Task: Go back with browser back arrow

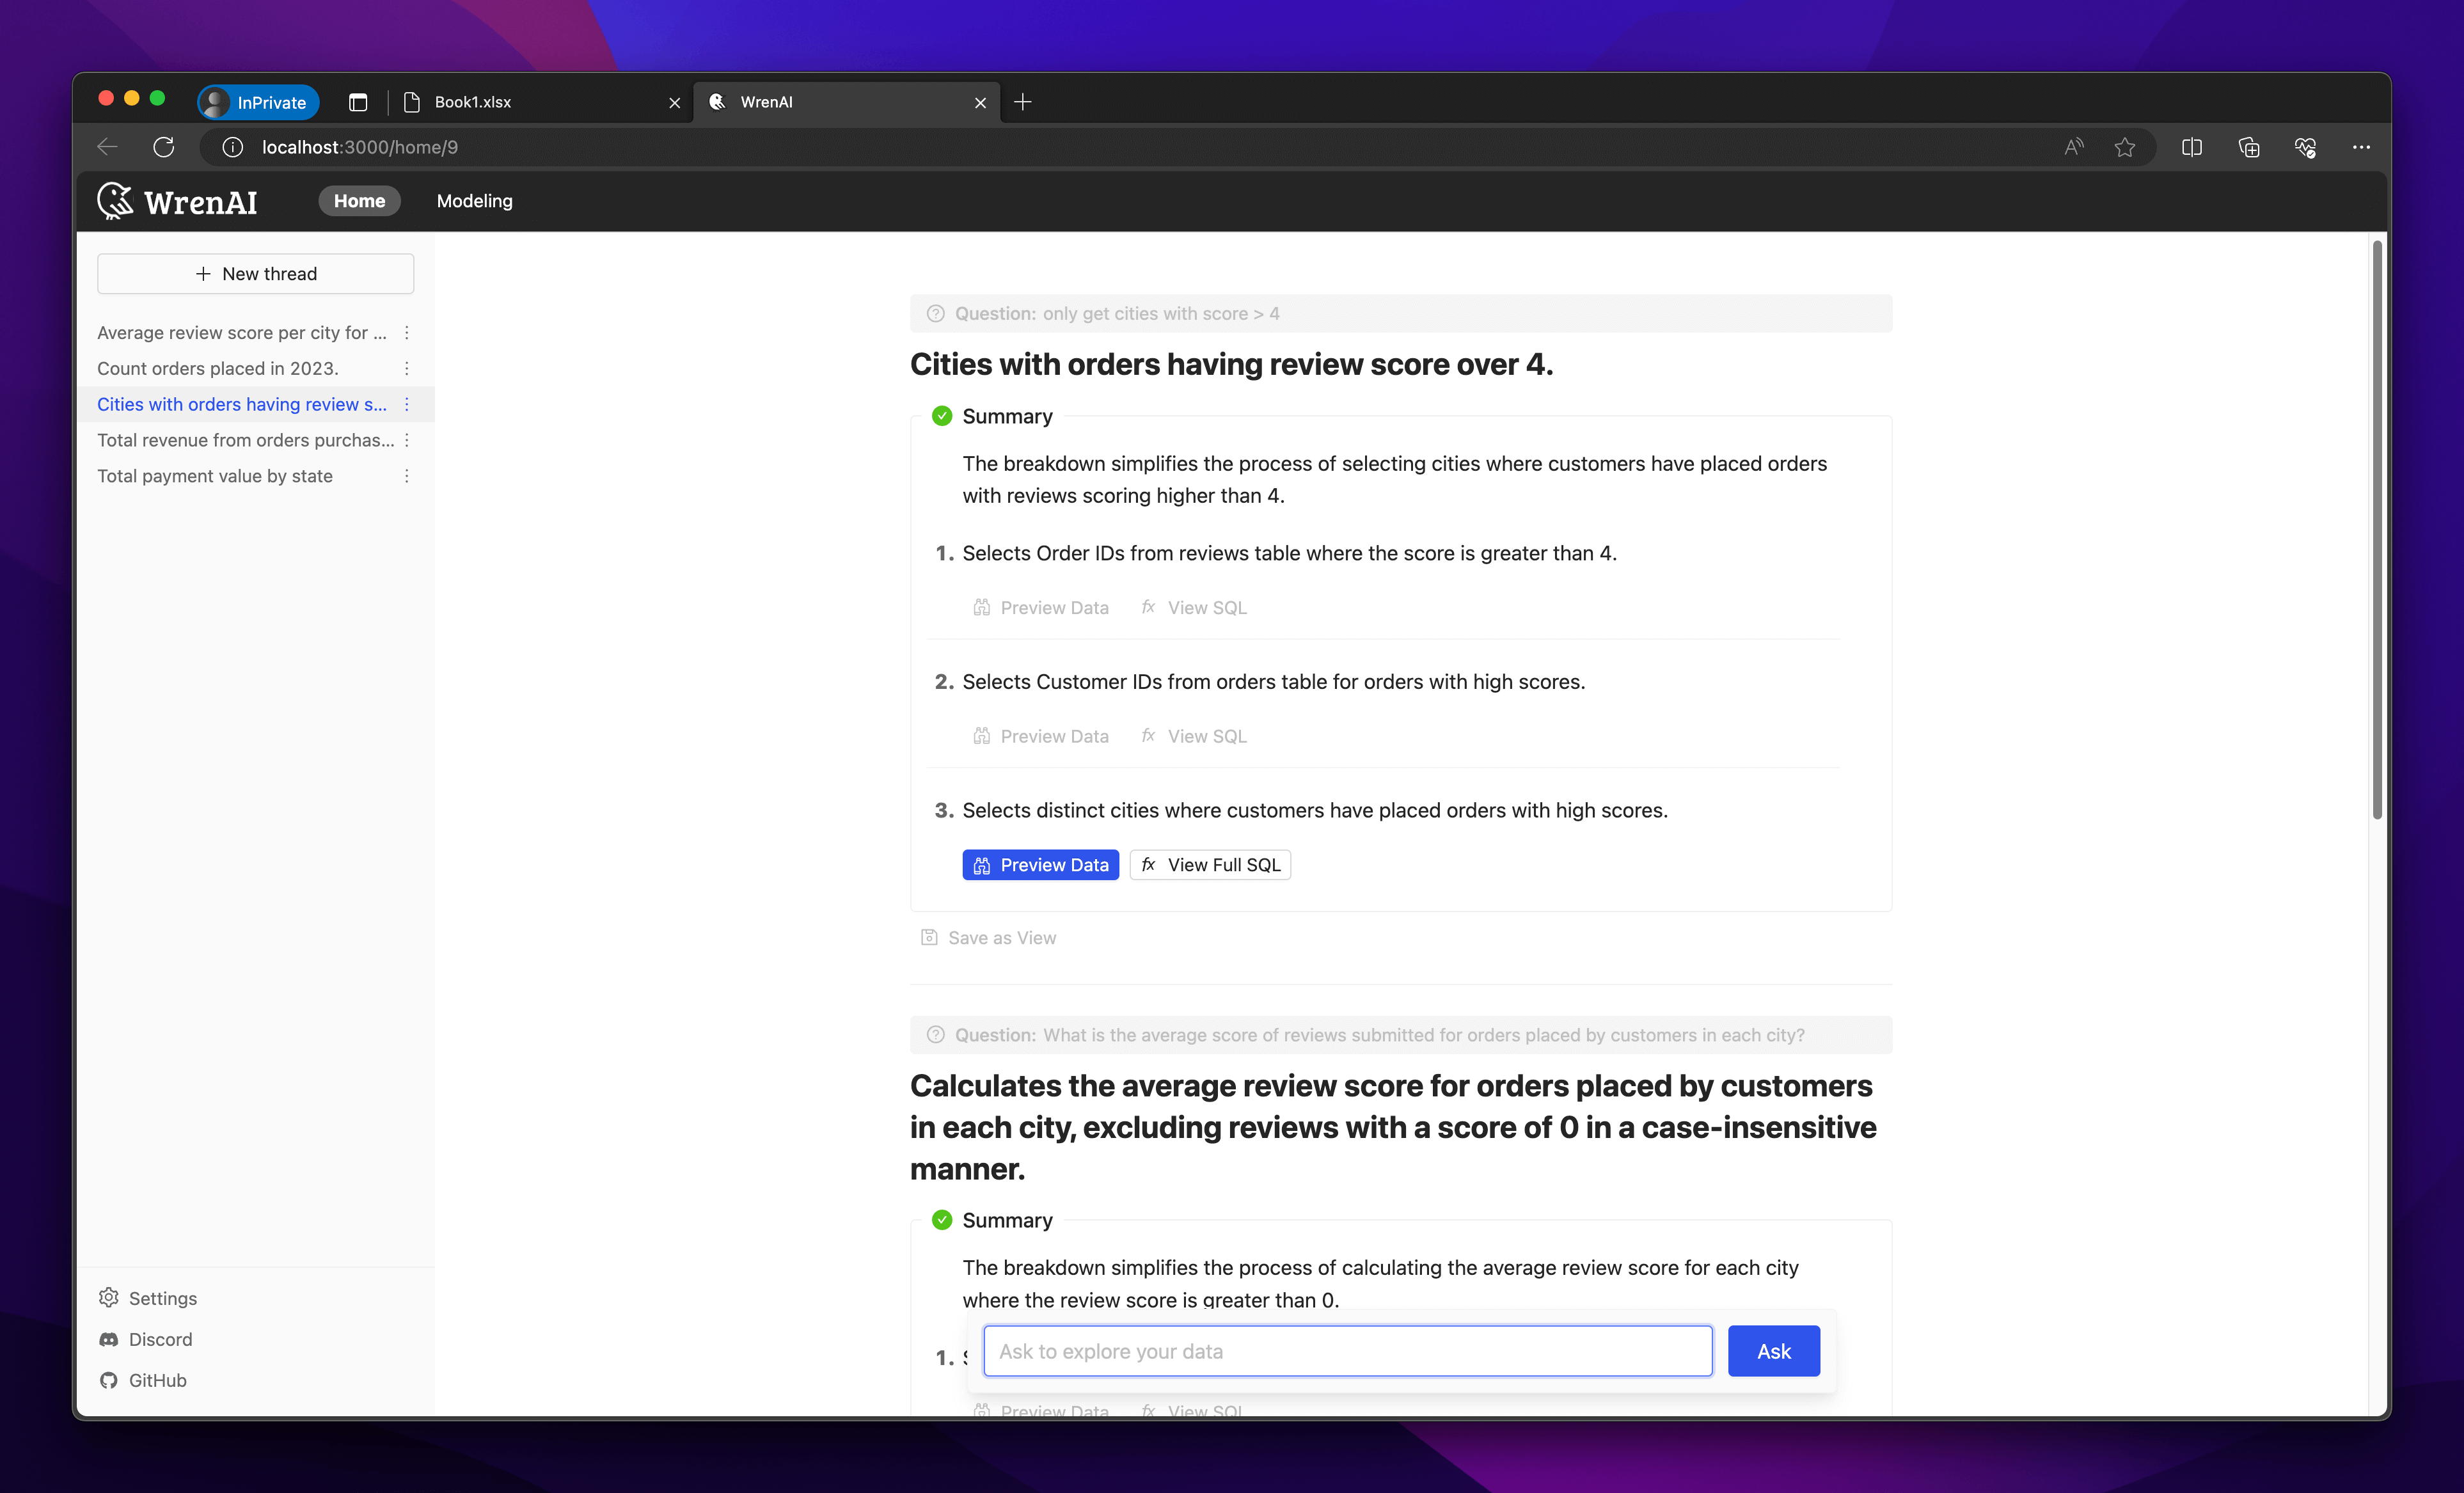Action: click(x=107, y=147)
